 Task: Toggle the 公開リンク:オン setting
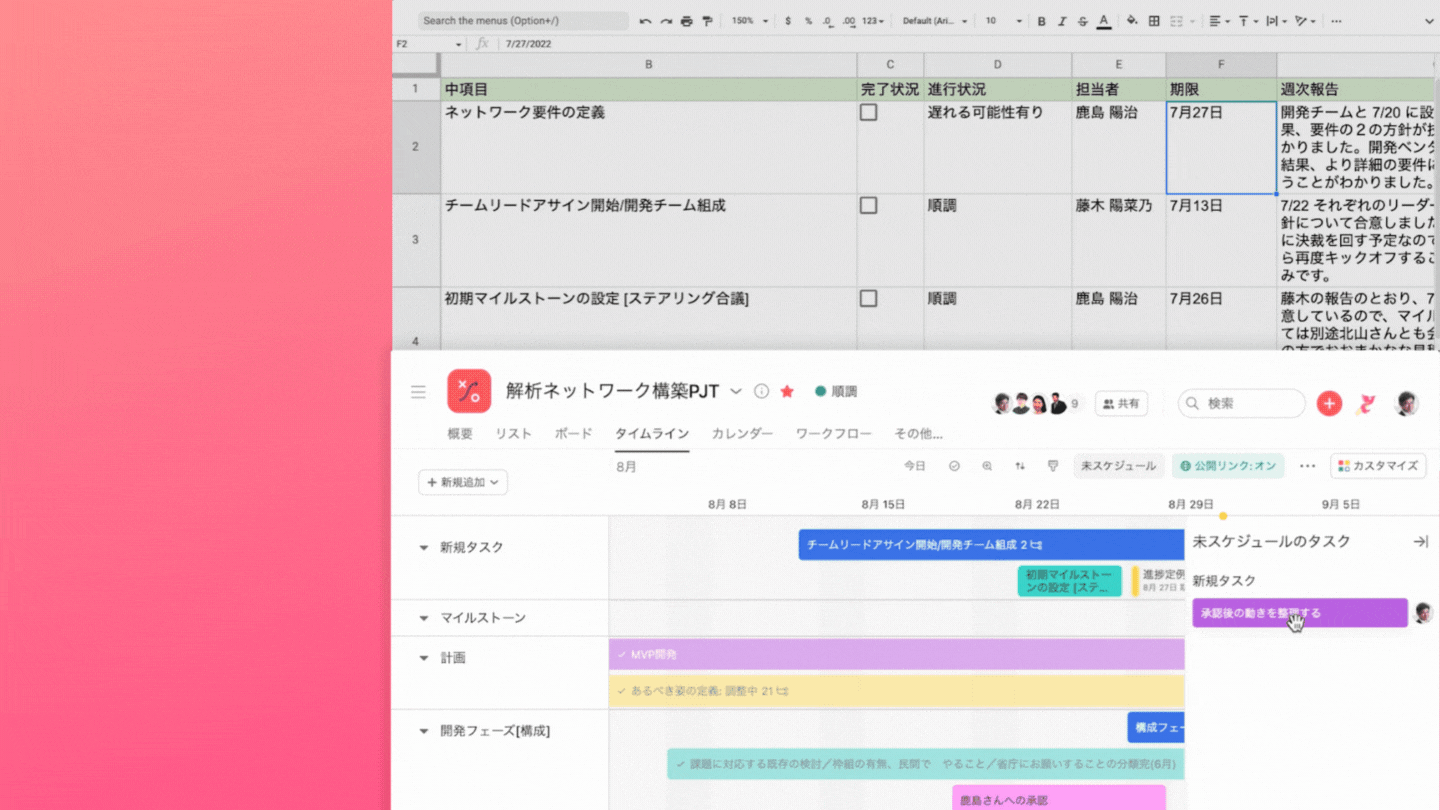[x=1228, y=465]
